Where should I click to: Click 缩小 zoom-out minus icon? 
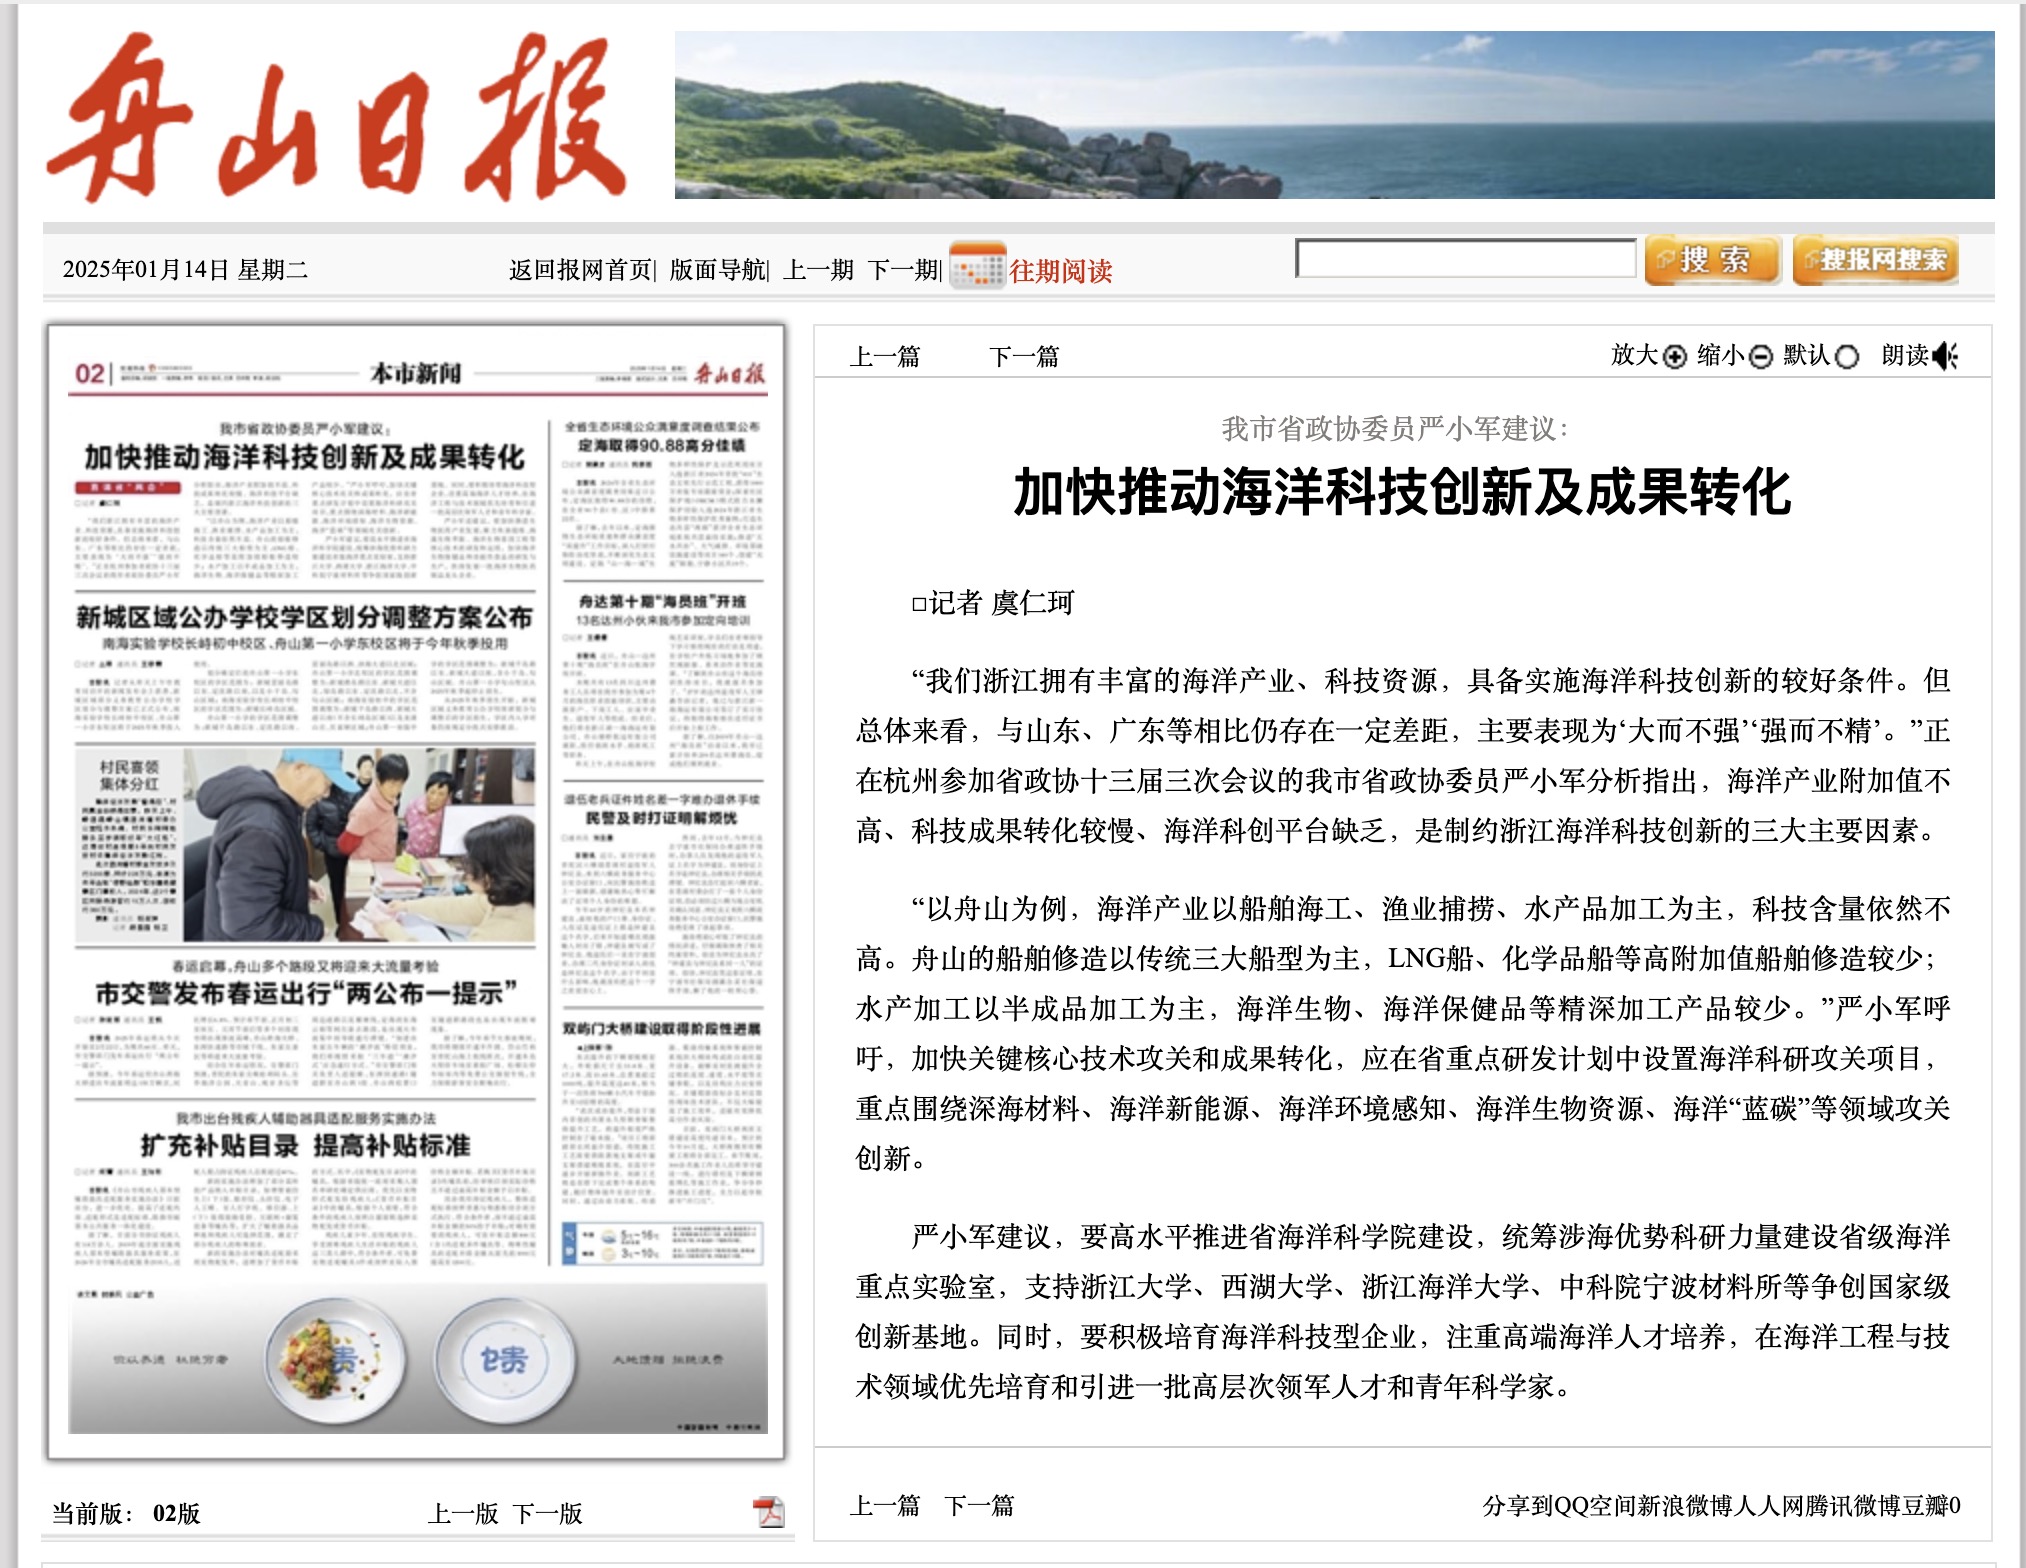tap(1762, 357)
